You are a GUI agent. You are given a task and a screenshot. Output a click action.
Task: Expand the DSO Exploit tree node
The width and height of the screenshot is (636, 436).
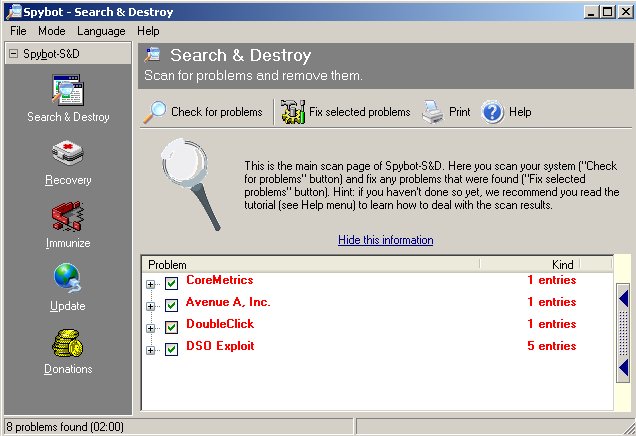(x=150, y=350)
